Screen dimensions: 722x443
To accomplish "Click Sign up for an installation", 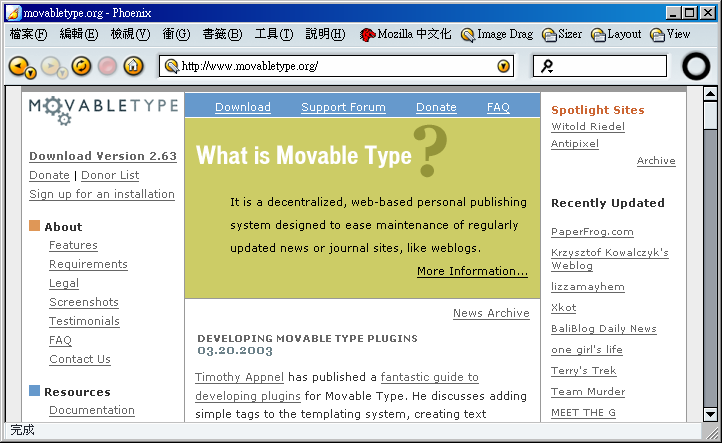I will click(x=102, y=194).
